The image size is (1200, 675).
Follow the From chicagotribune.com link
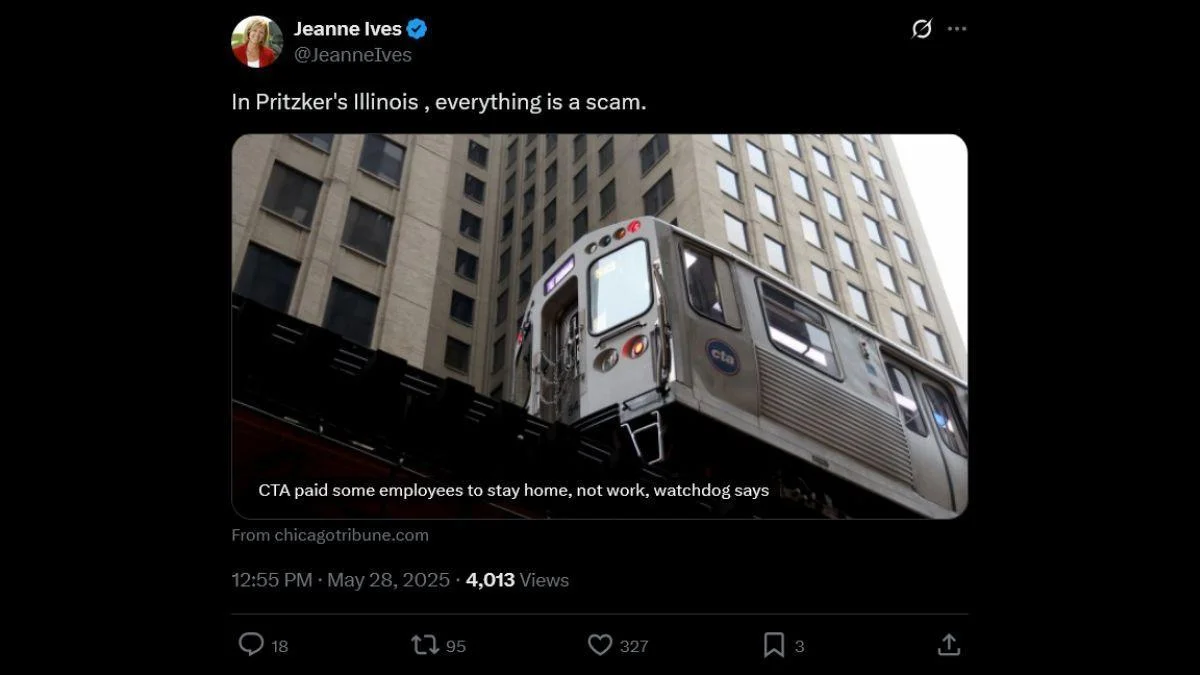click(x=330, y=535)
